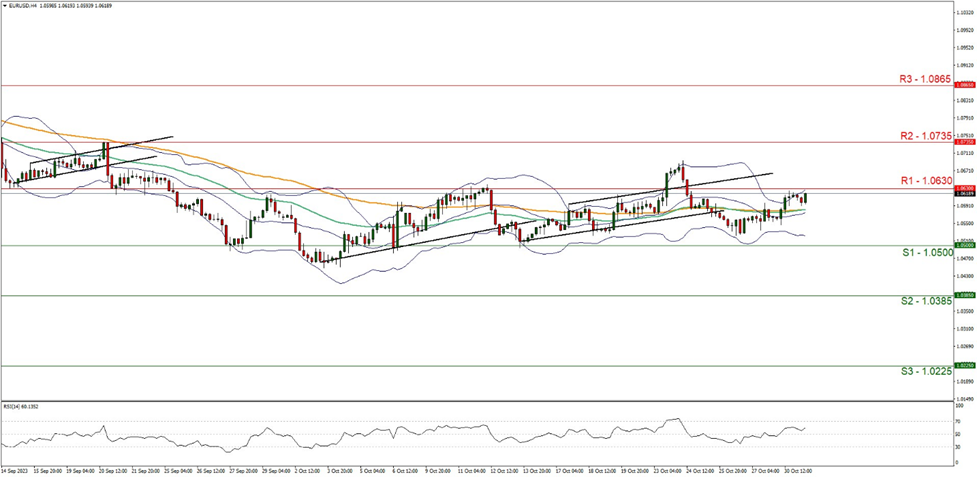Click the EURUSD,H4 chart title text
Screen dimensions: 977x477
[24, 5]
